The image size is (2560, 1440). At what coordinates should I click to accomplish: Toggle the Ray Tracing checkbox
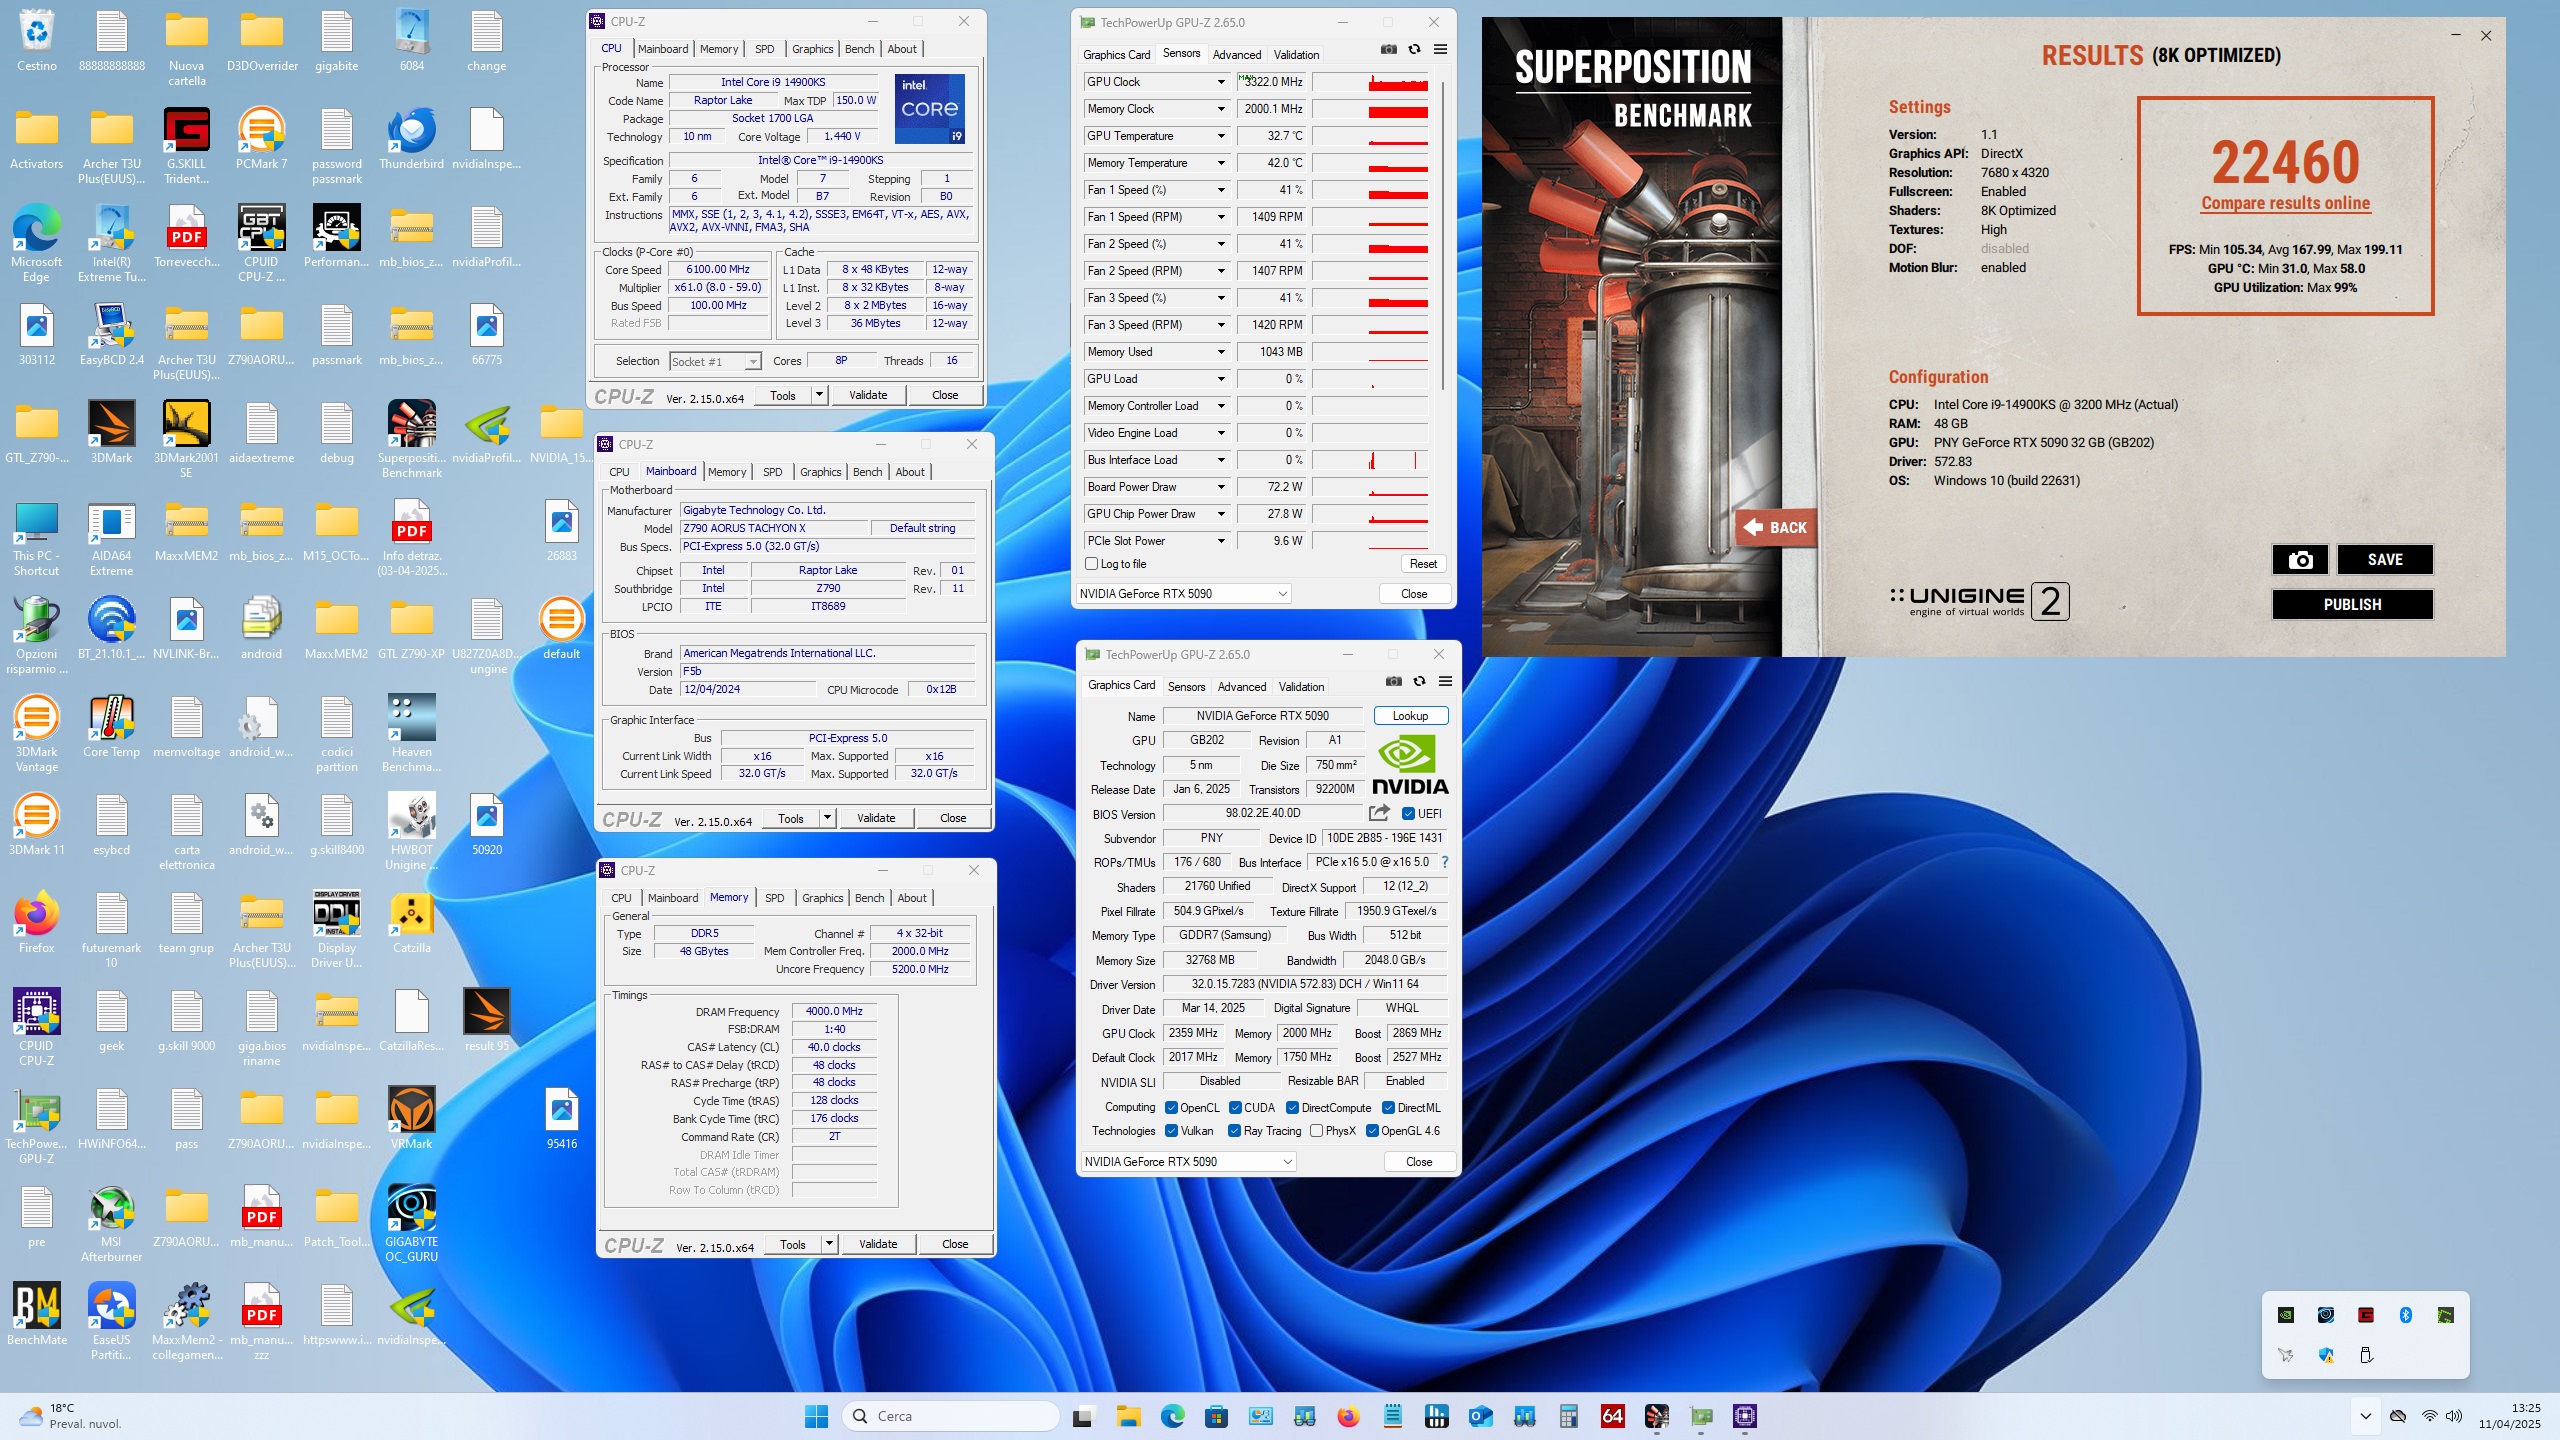click(1235, 1131)
